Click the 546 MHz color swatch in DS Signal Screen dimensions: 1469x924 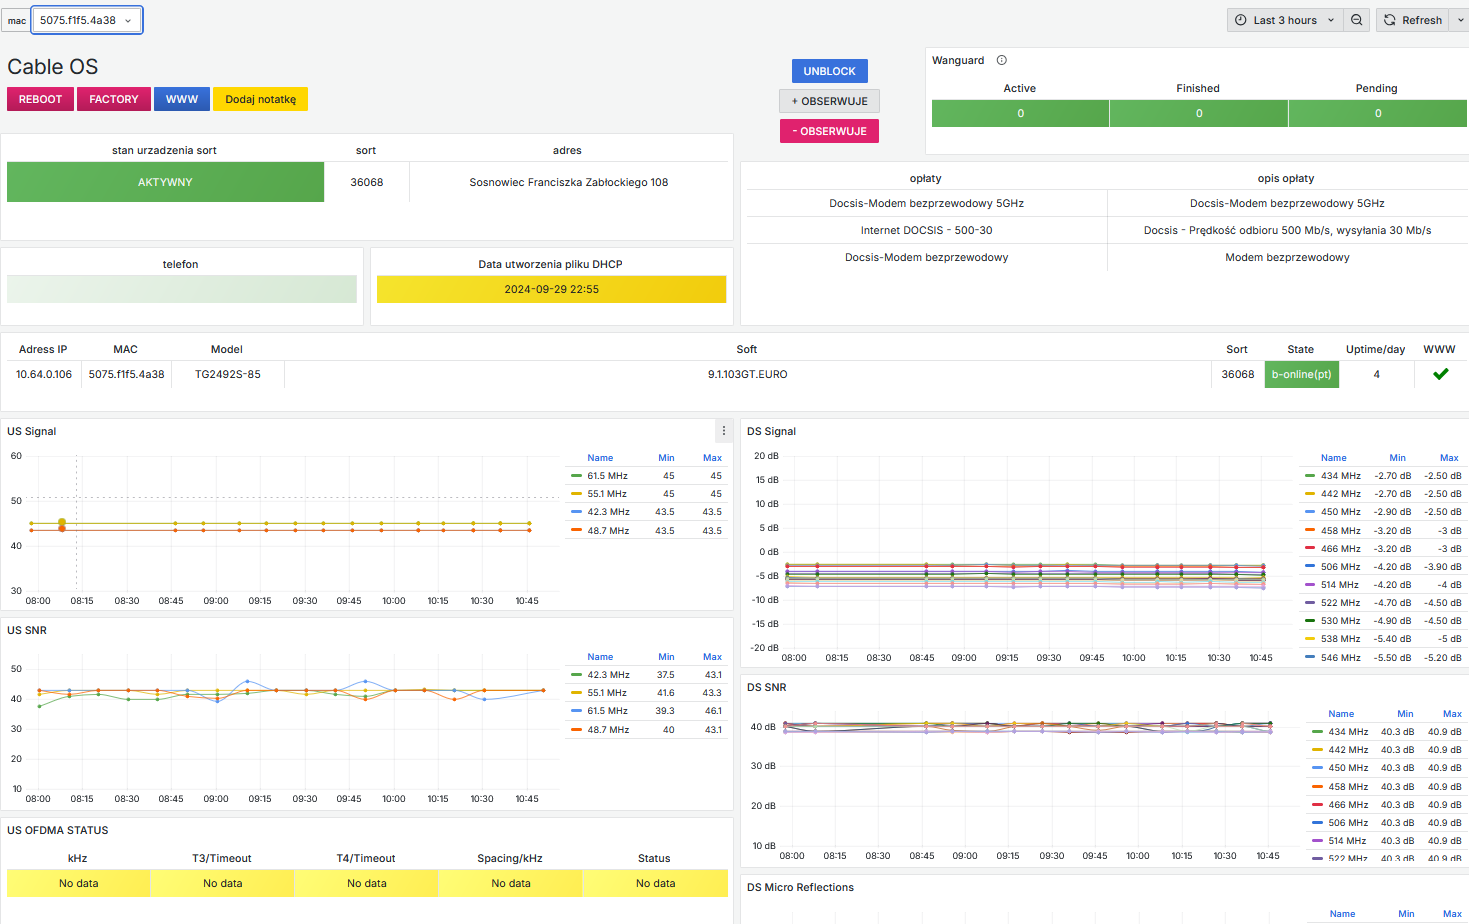pyautogui.click(x=1310, y=657)
